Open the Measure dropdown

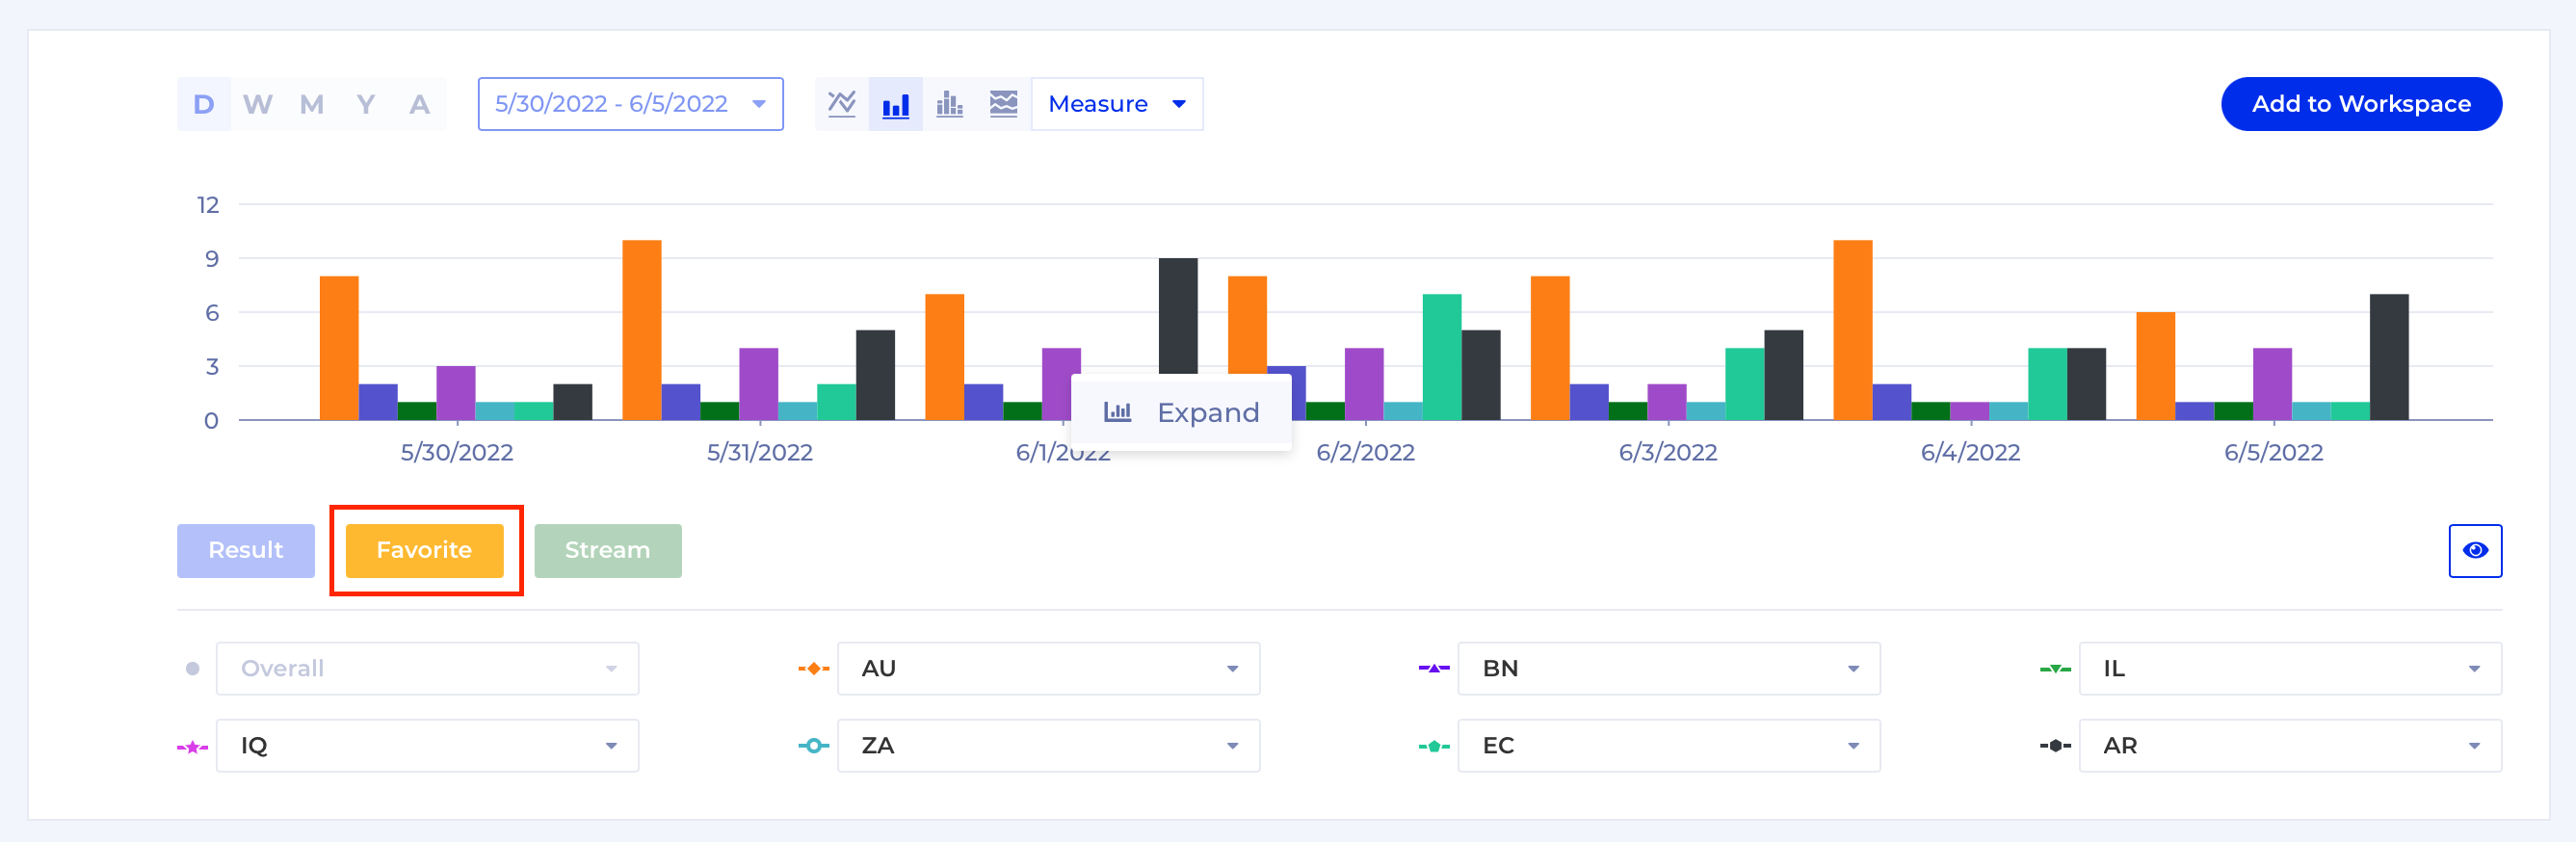[x=1117, y=104]
